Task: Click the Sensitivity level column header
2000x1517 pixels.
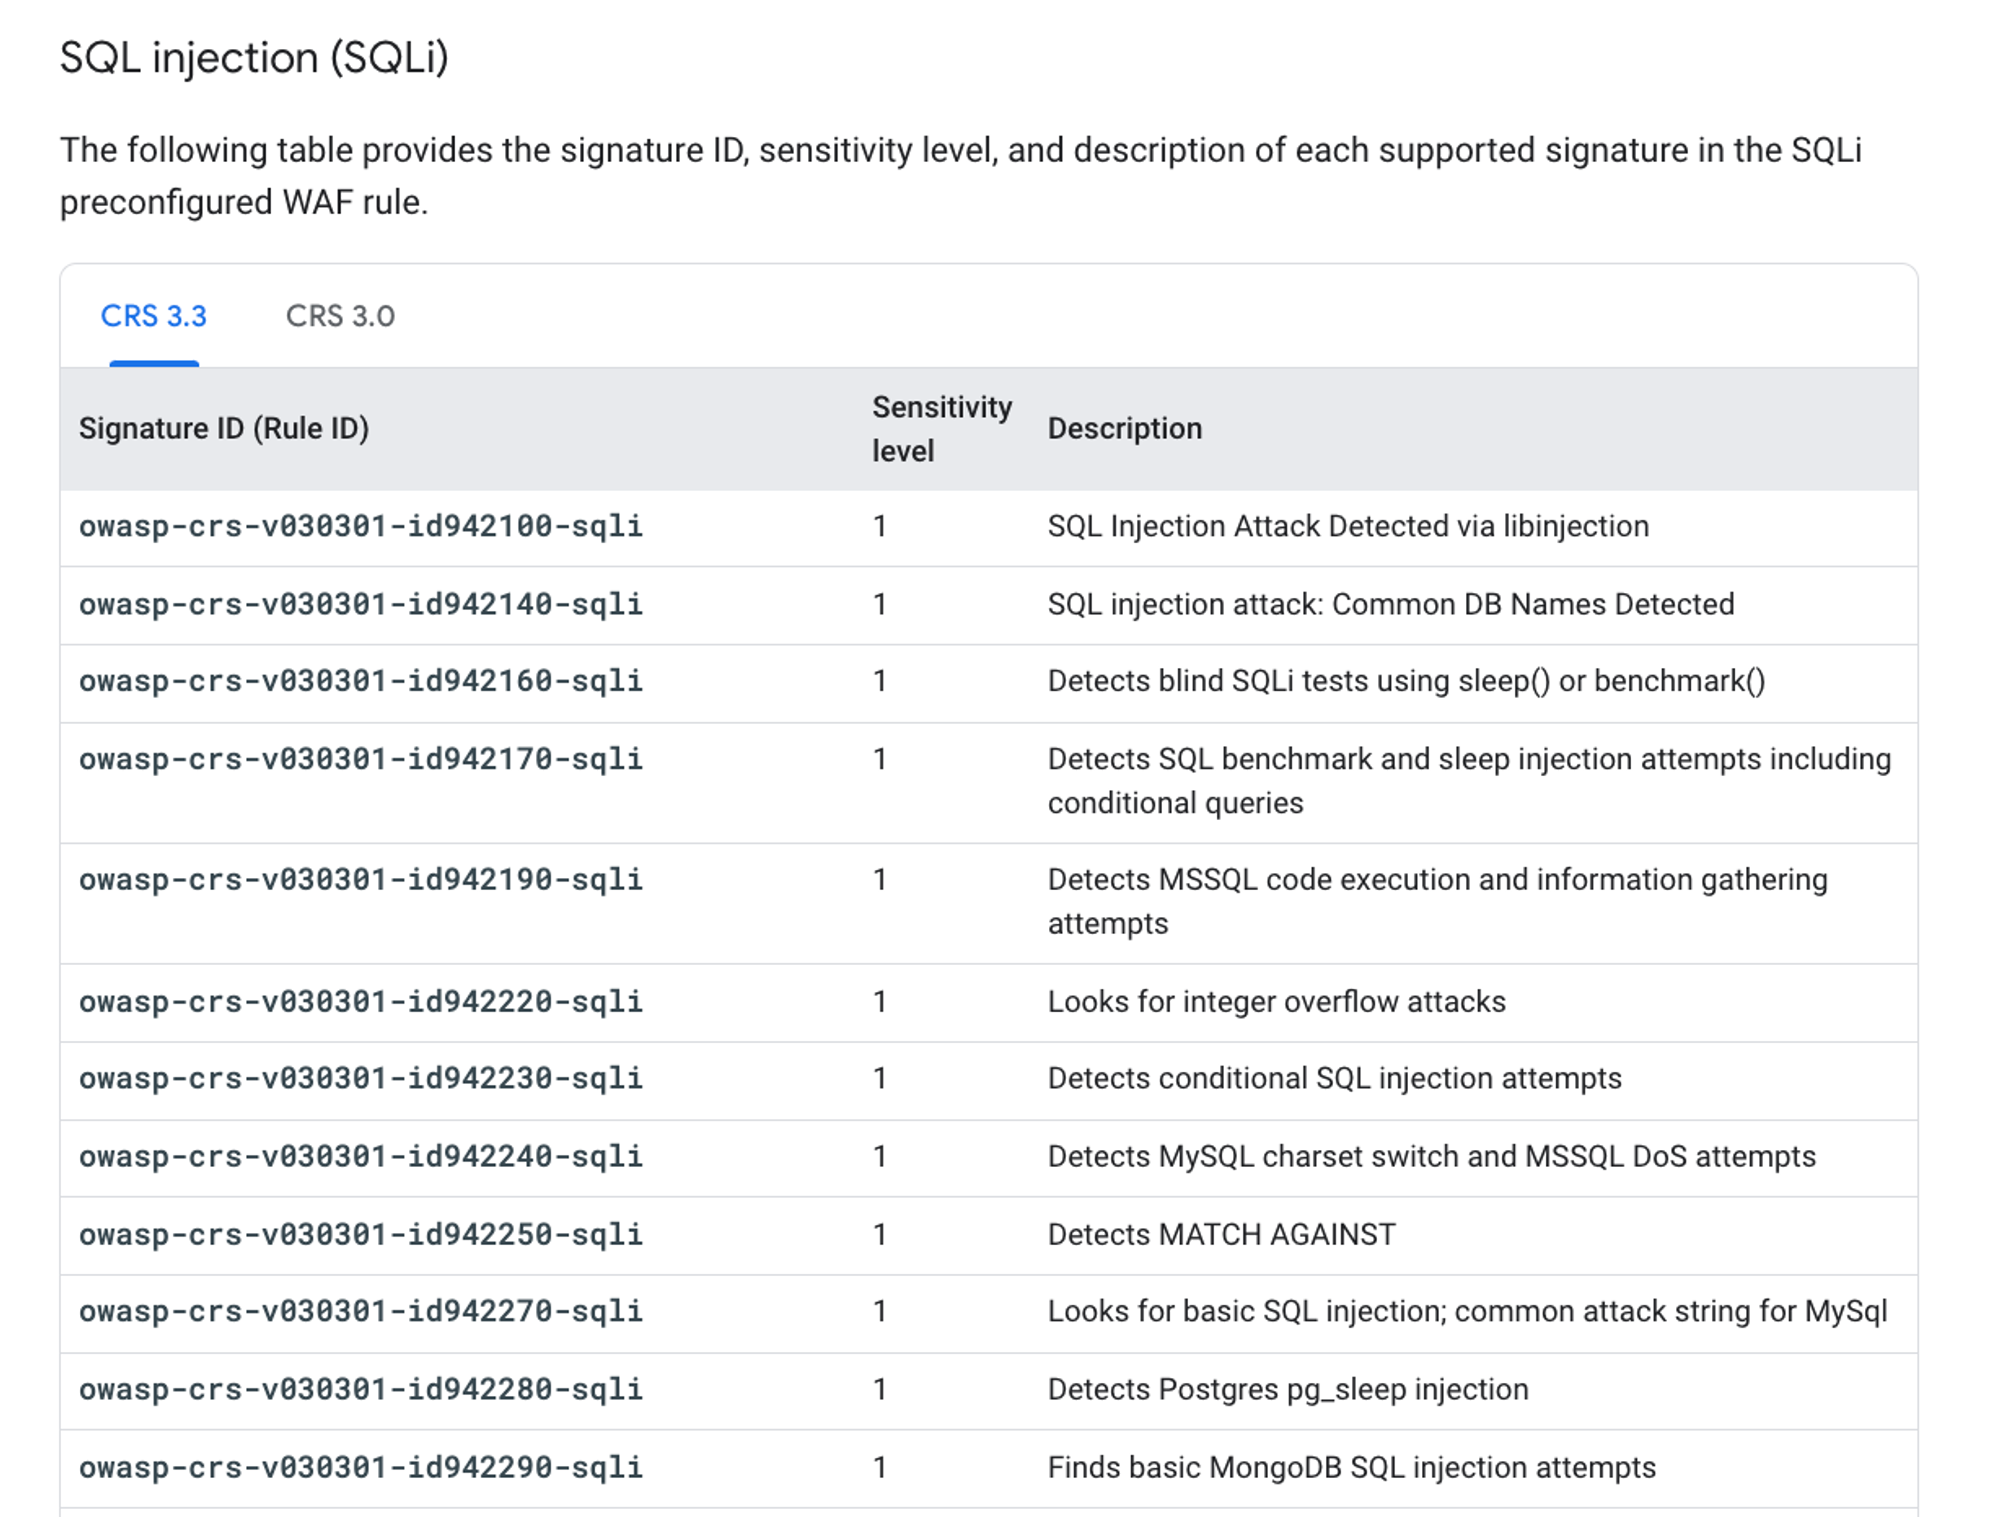Action: tap(942, 429)
